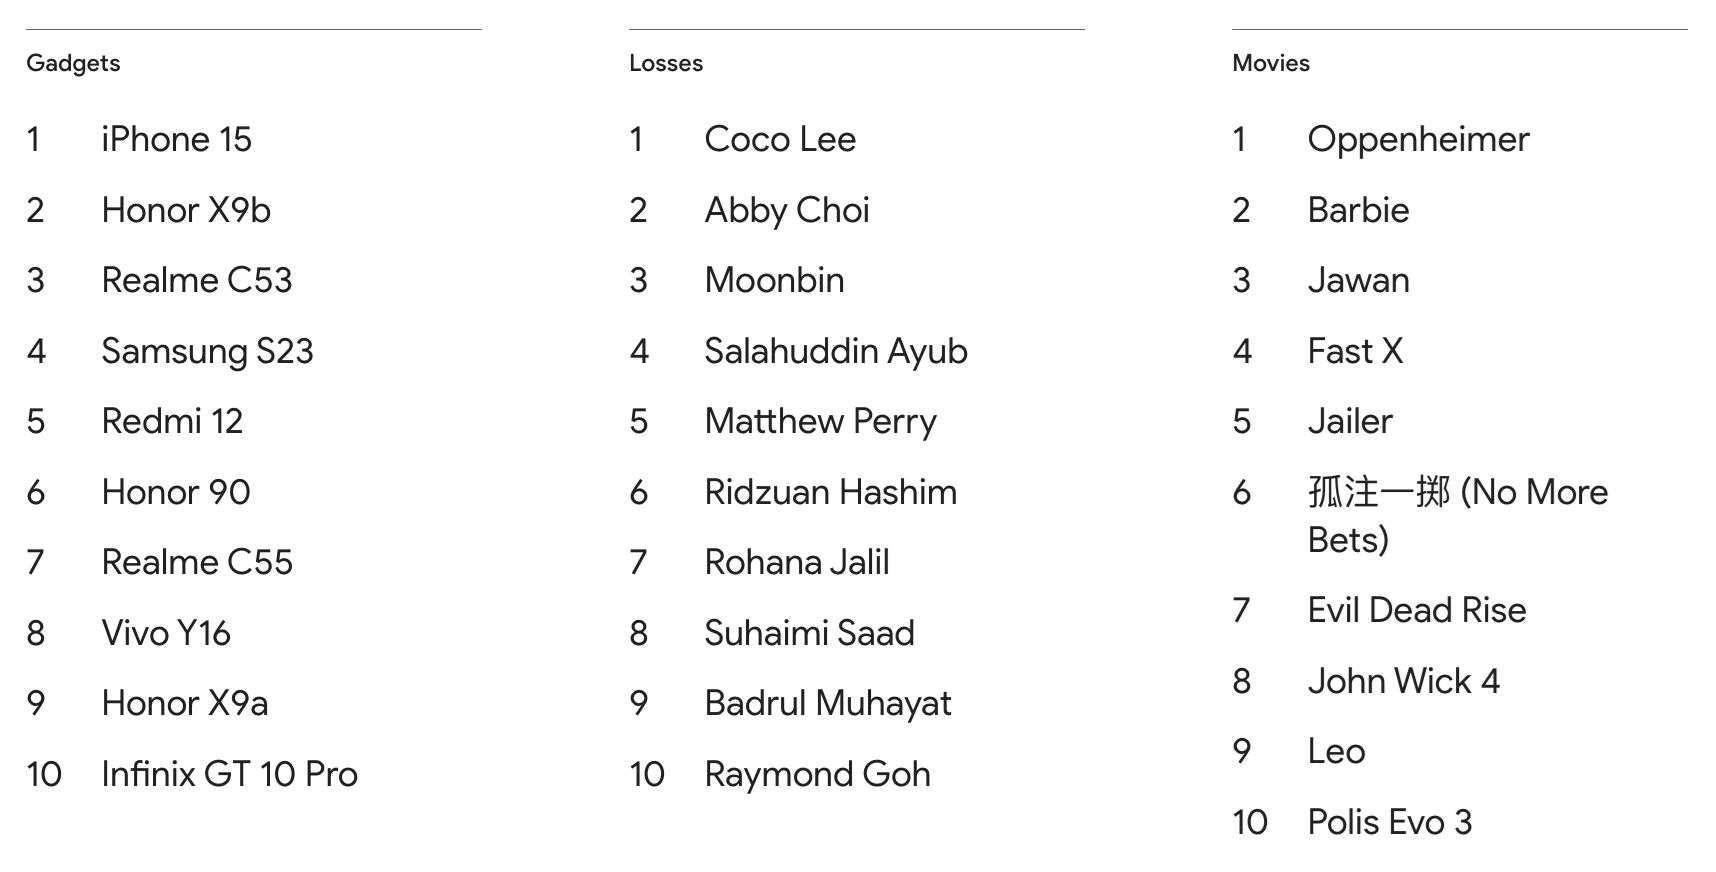Click the Movies category heading

coord(1270,63)
